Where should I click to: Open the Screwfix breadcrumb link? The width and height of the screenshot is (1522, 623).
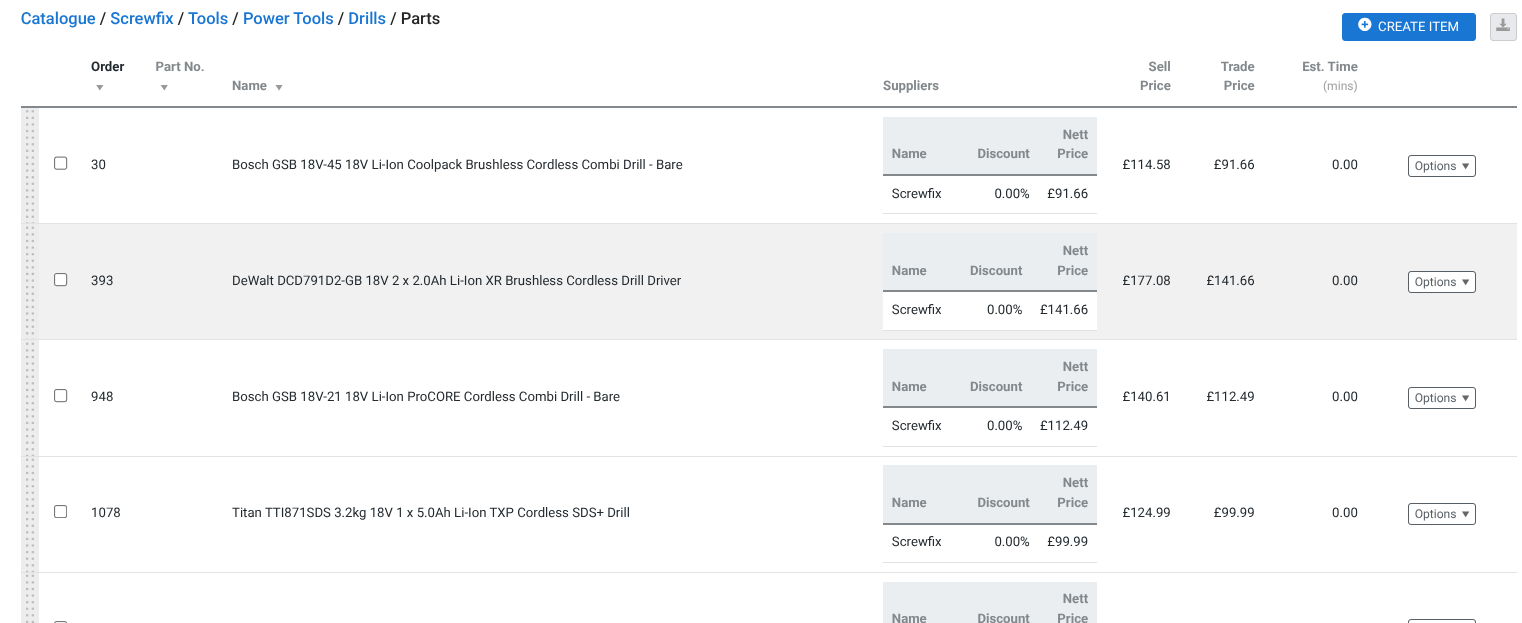pyautogui.click(x=142, y=19)
